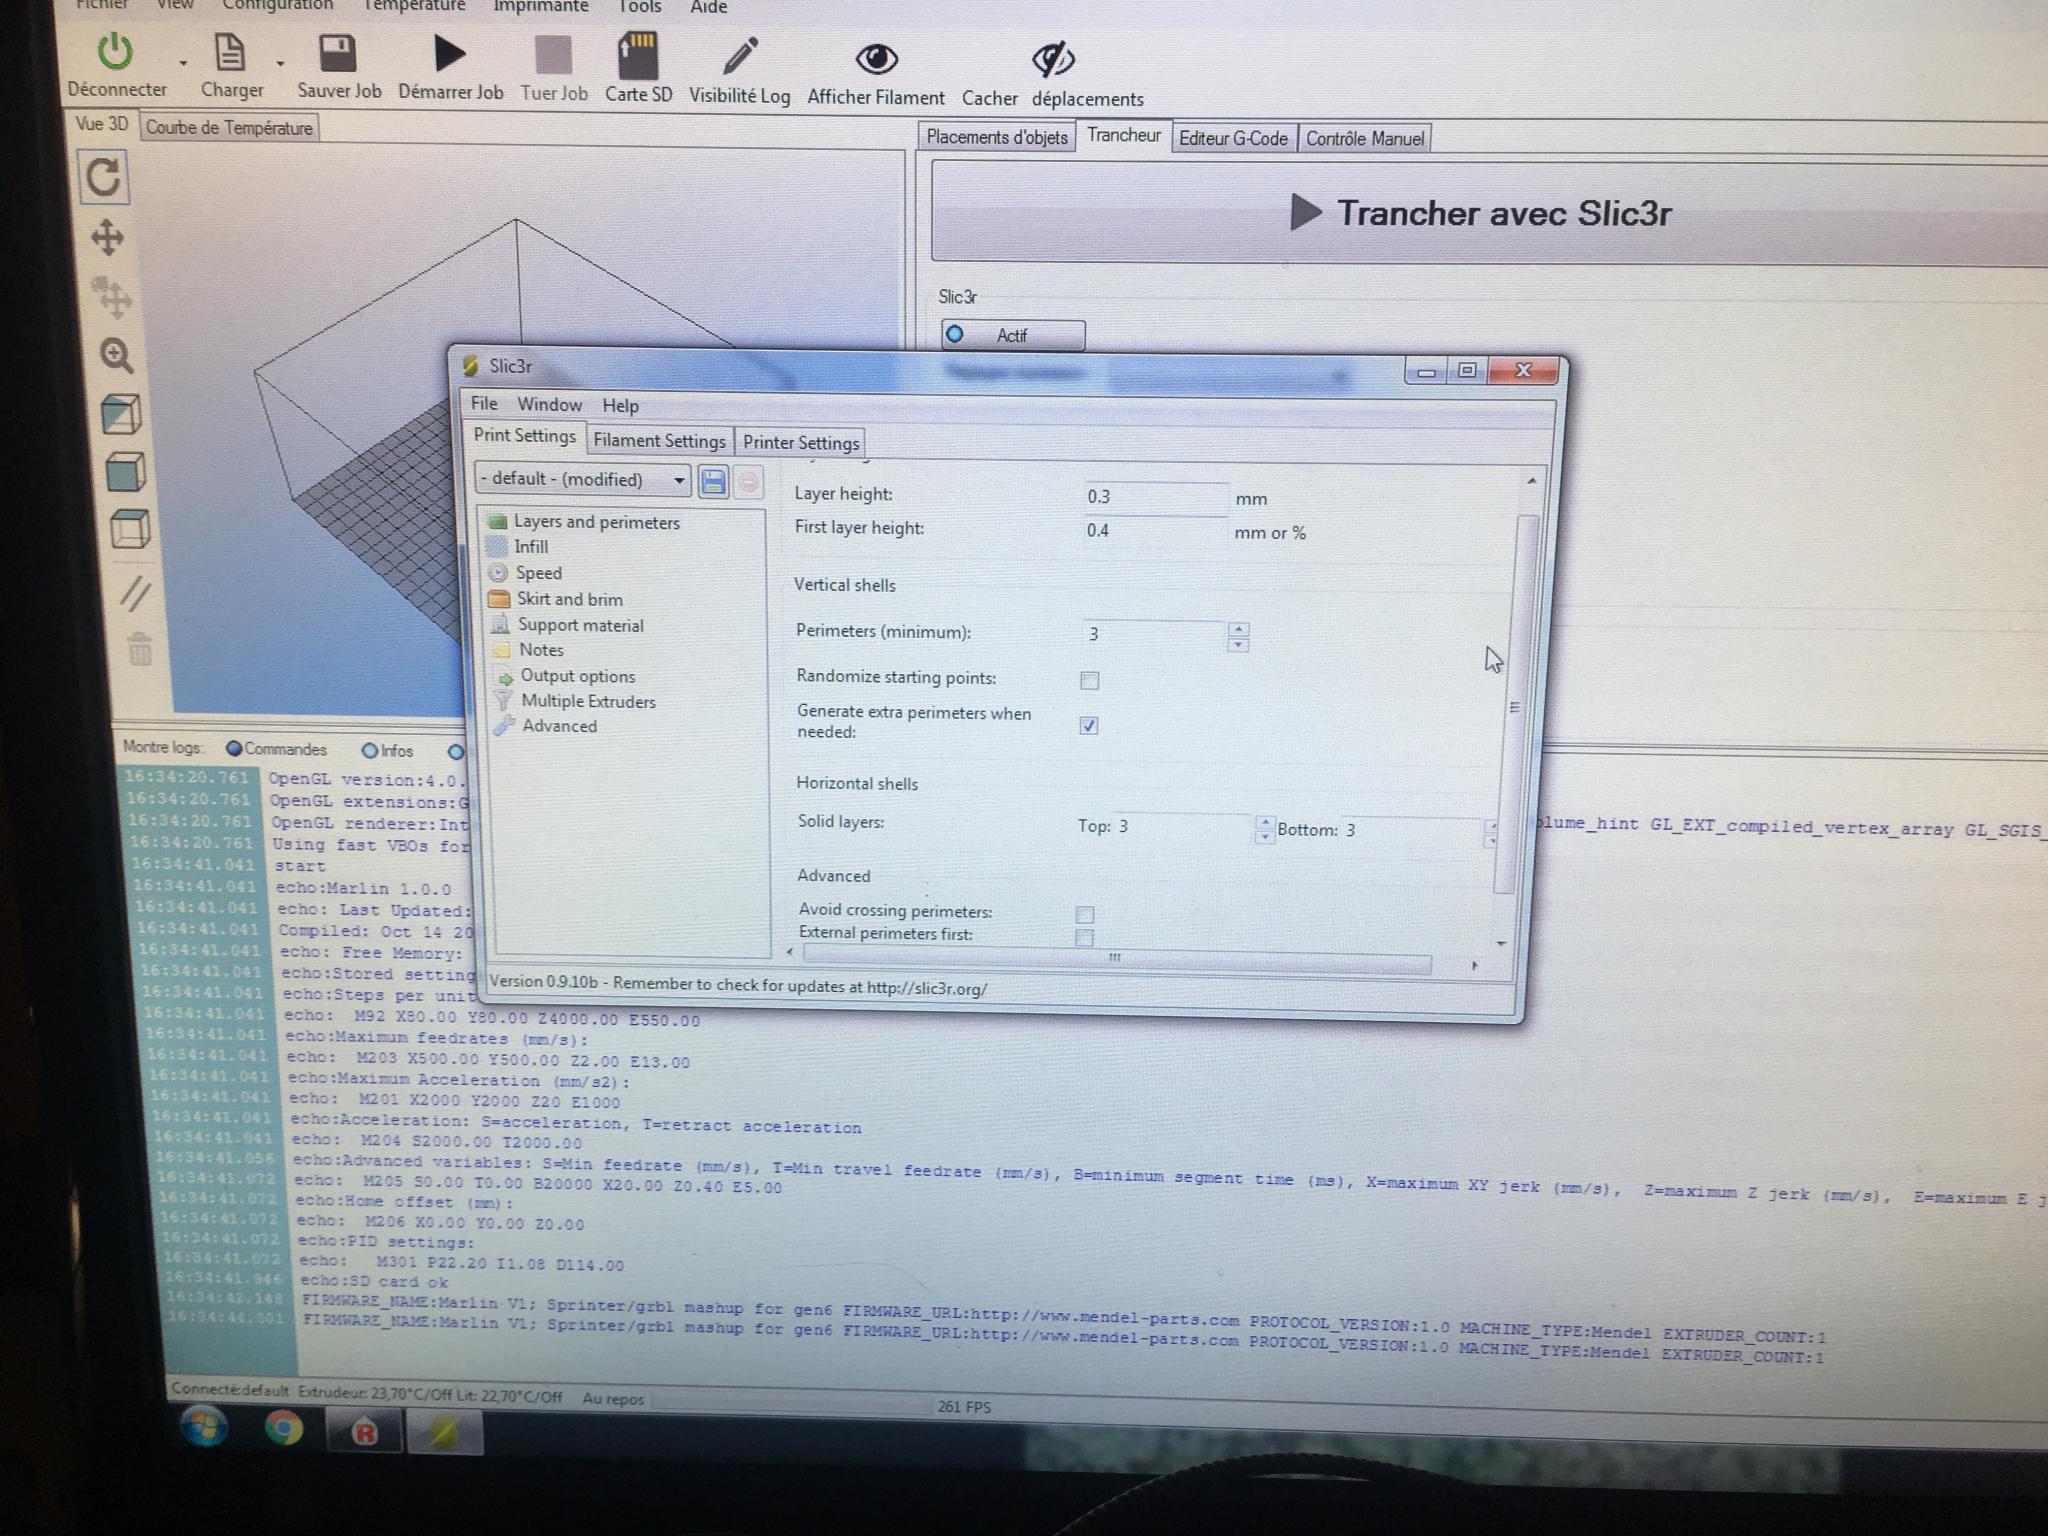Increase Perimeters minimum with spinner arrow

[1239, 629]
